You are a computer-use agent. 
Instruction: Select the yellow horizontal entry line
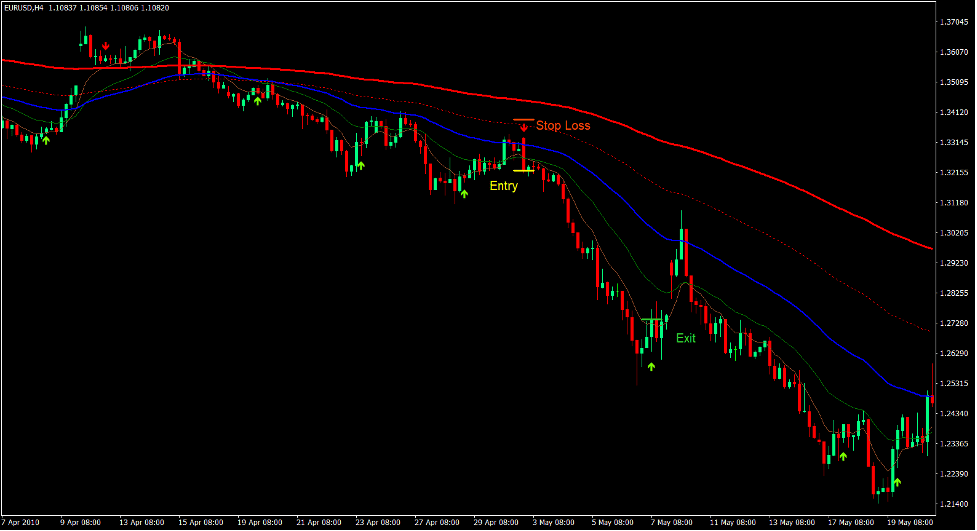(523, 170)
